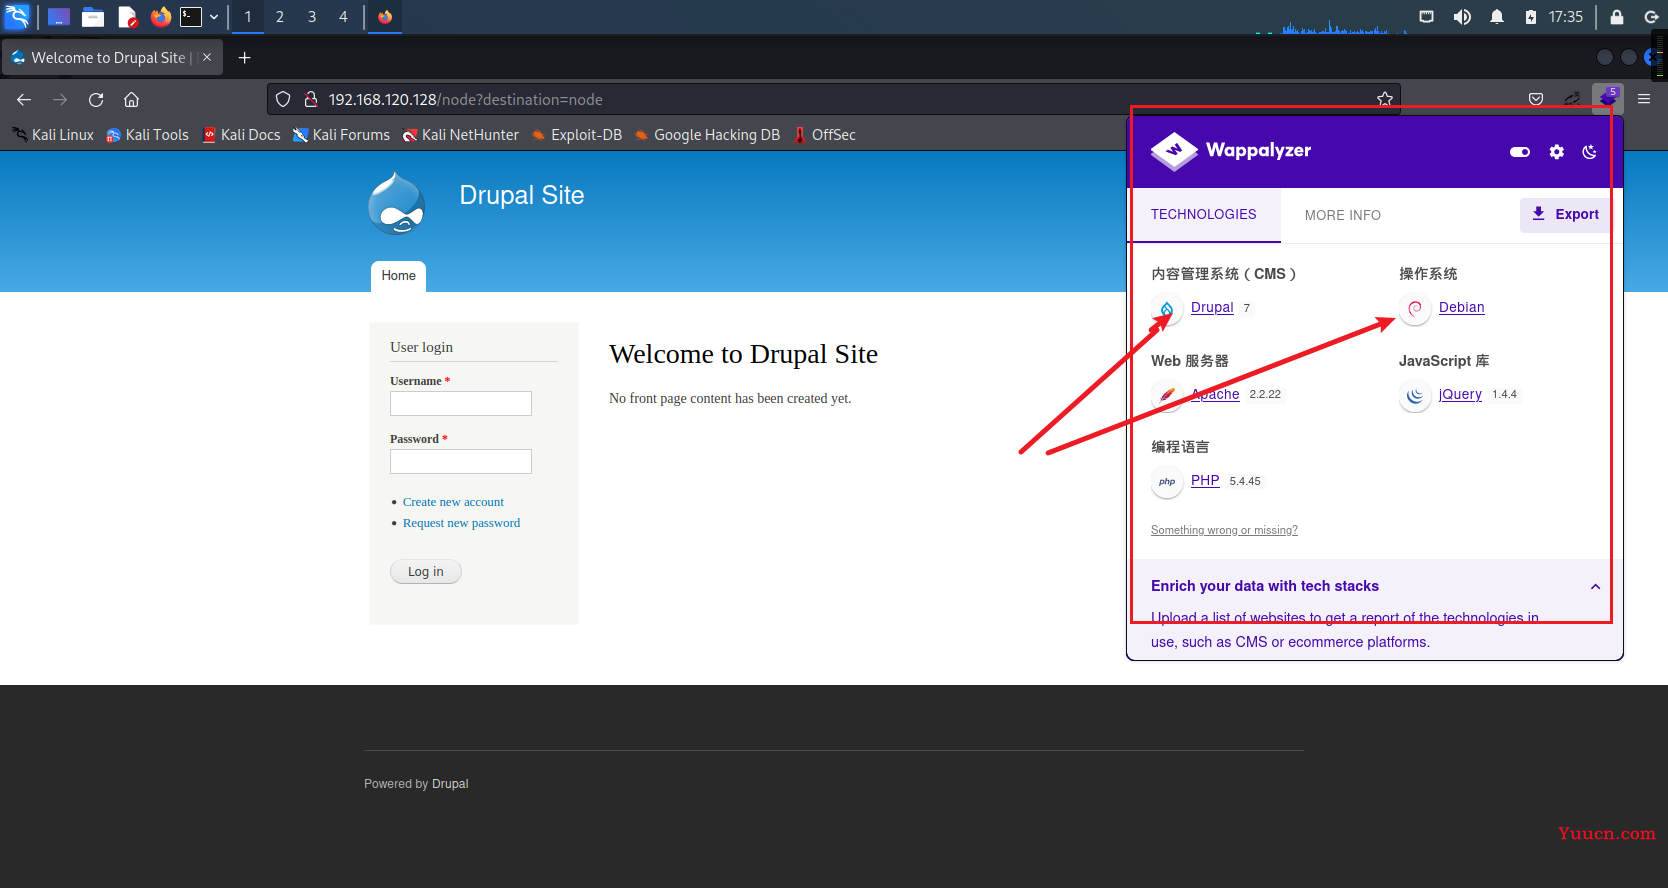
Task: Open the Debian technology link
Action: point(1461,307)
